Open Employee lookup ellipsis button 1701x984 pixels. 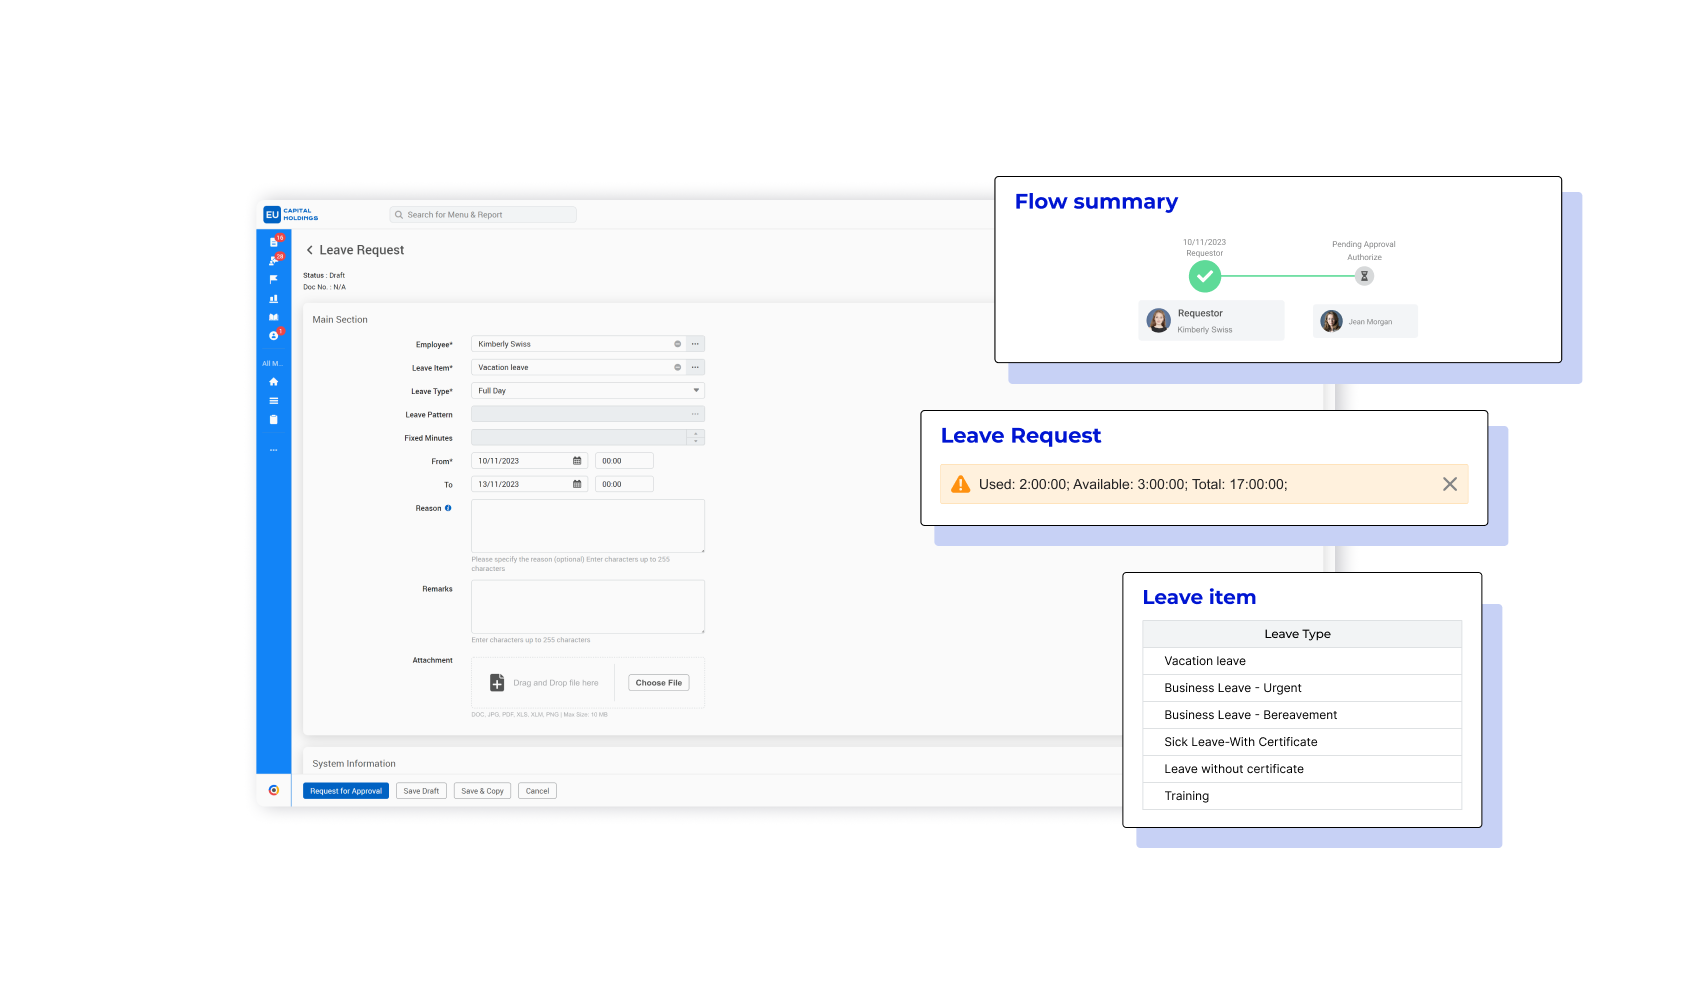pos(695,344)
